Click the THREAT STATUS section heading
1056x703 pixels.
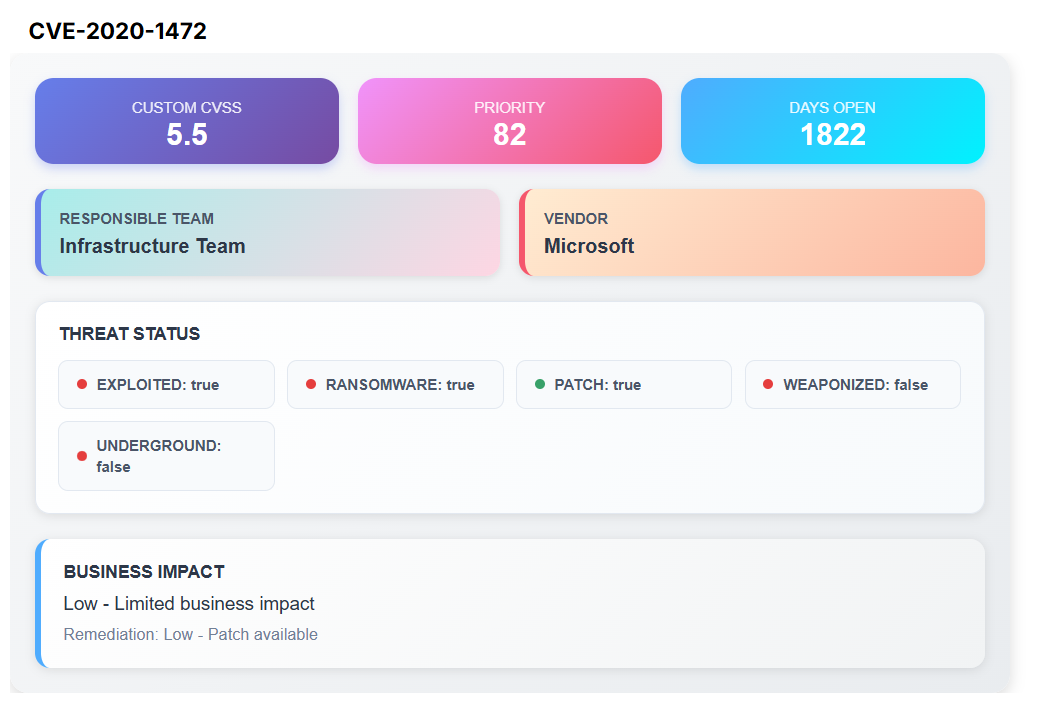(x=130, y=334)
